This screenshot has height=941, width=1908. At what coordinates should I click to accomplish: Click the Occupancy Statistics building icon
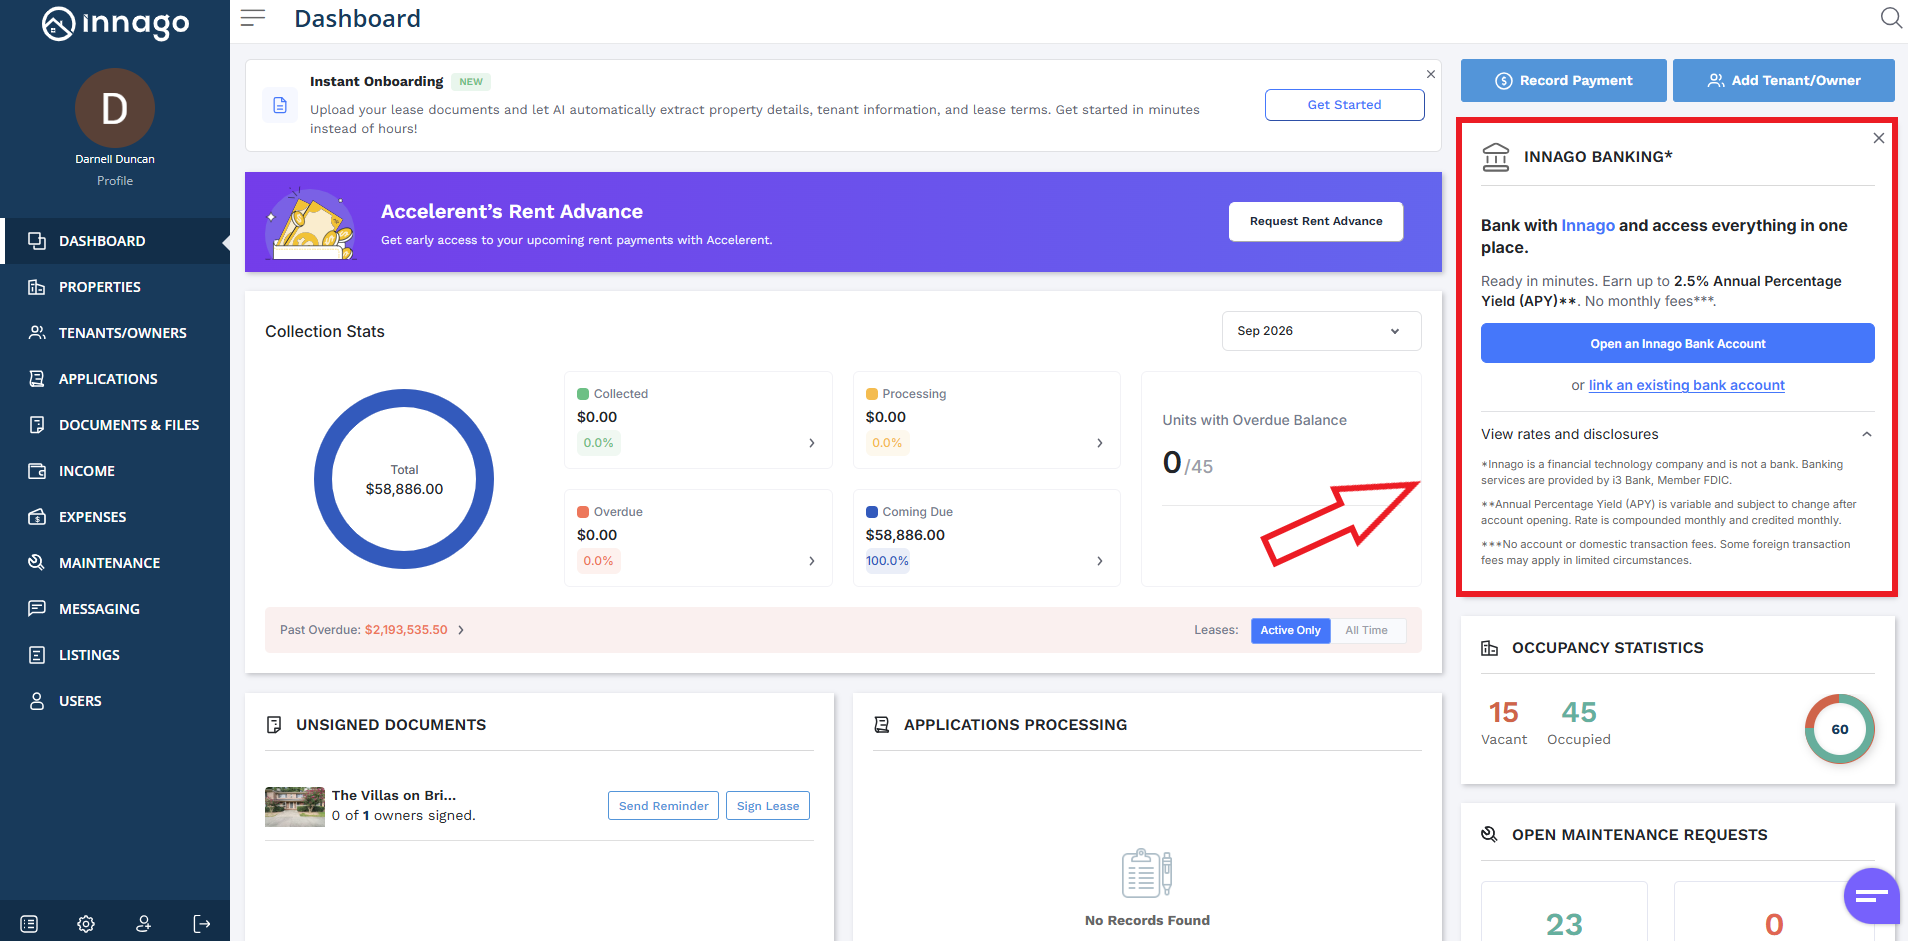click(1490, 648)
